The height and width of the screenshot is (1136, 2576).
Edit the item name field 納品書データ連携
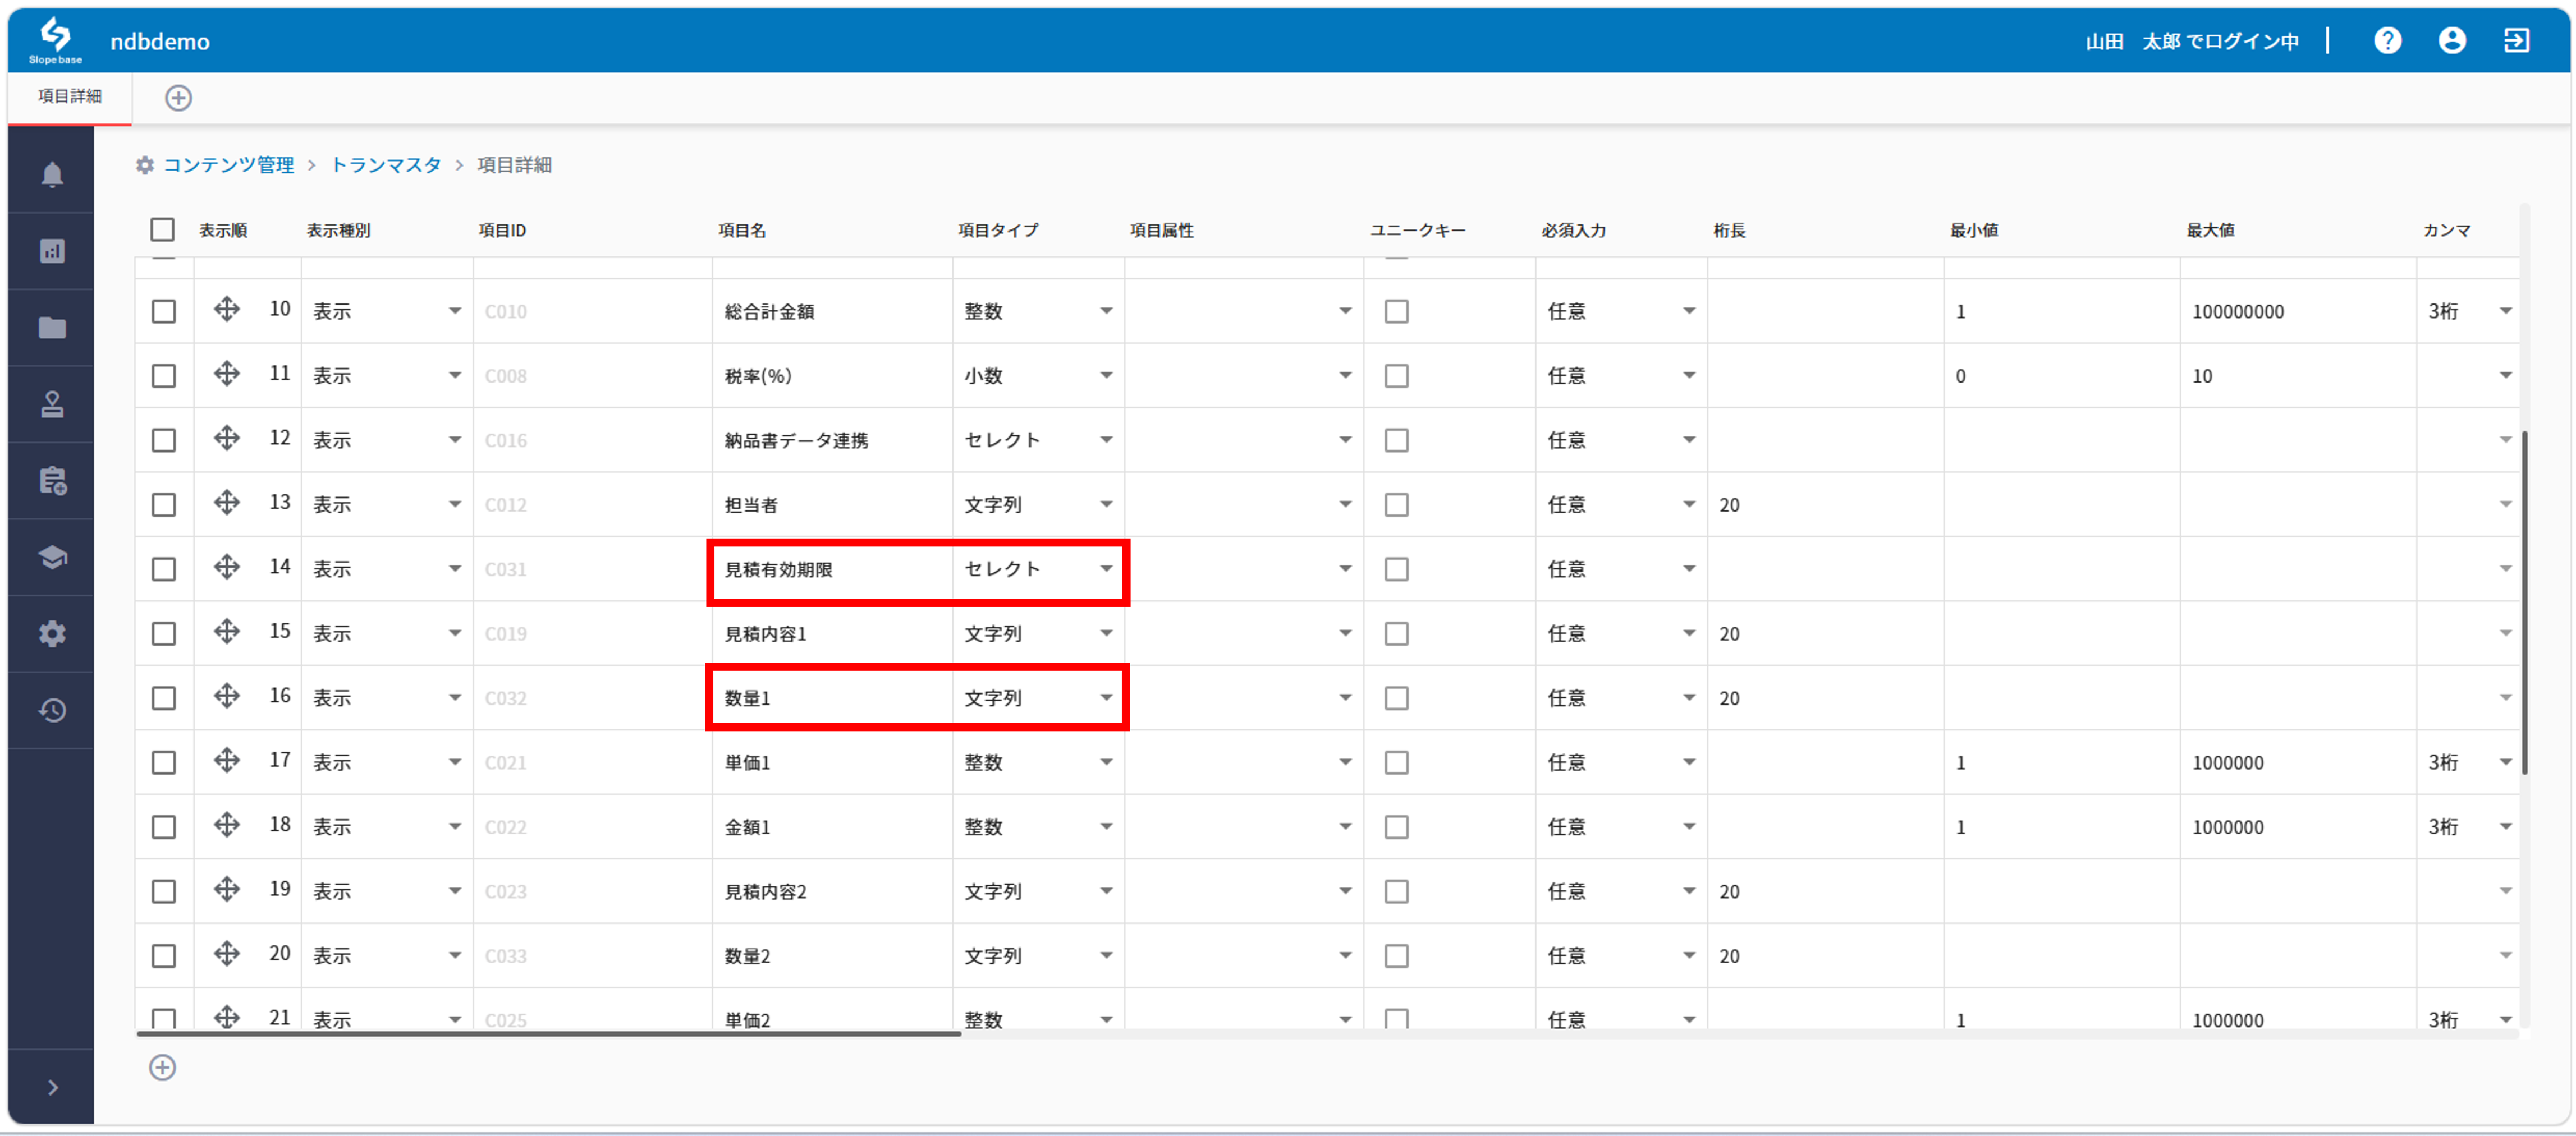click(832, 440)
